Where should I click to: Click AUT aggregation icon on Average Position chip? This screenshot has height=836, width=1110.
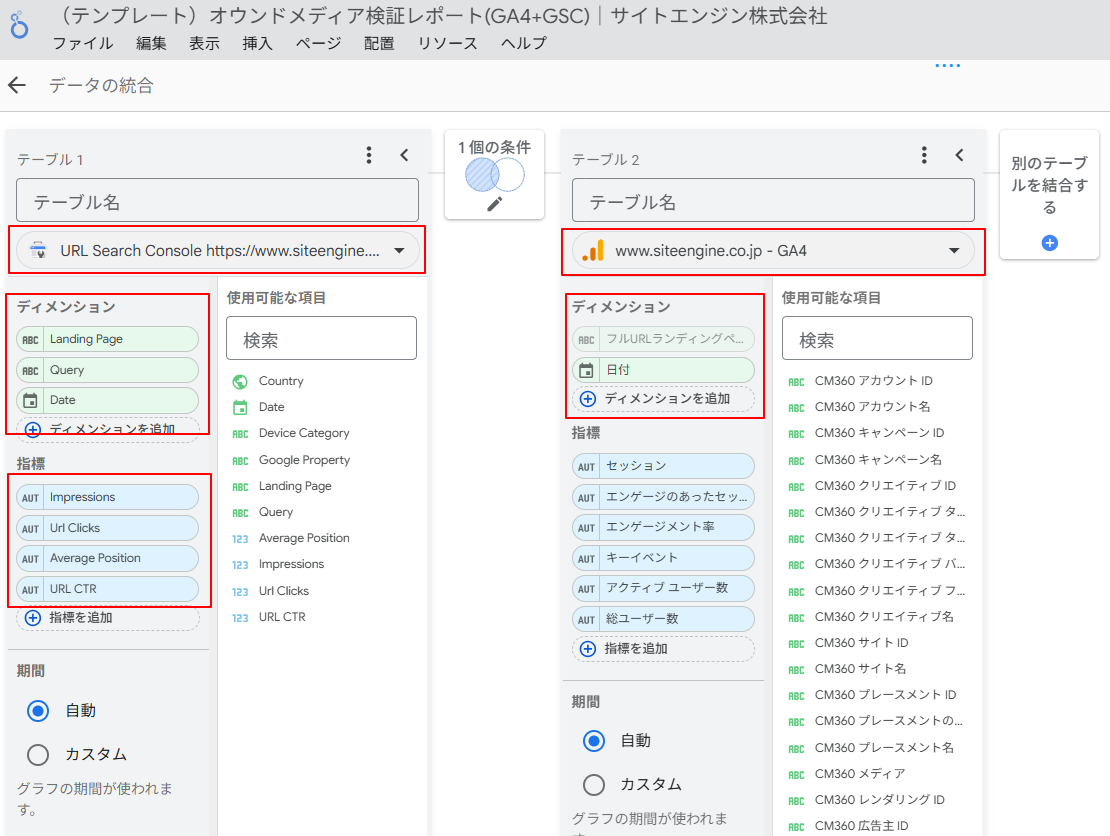[30, 559]
